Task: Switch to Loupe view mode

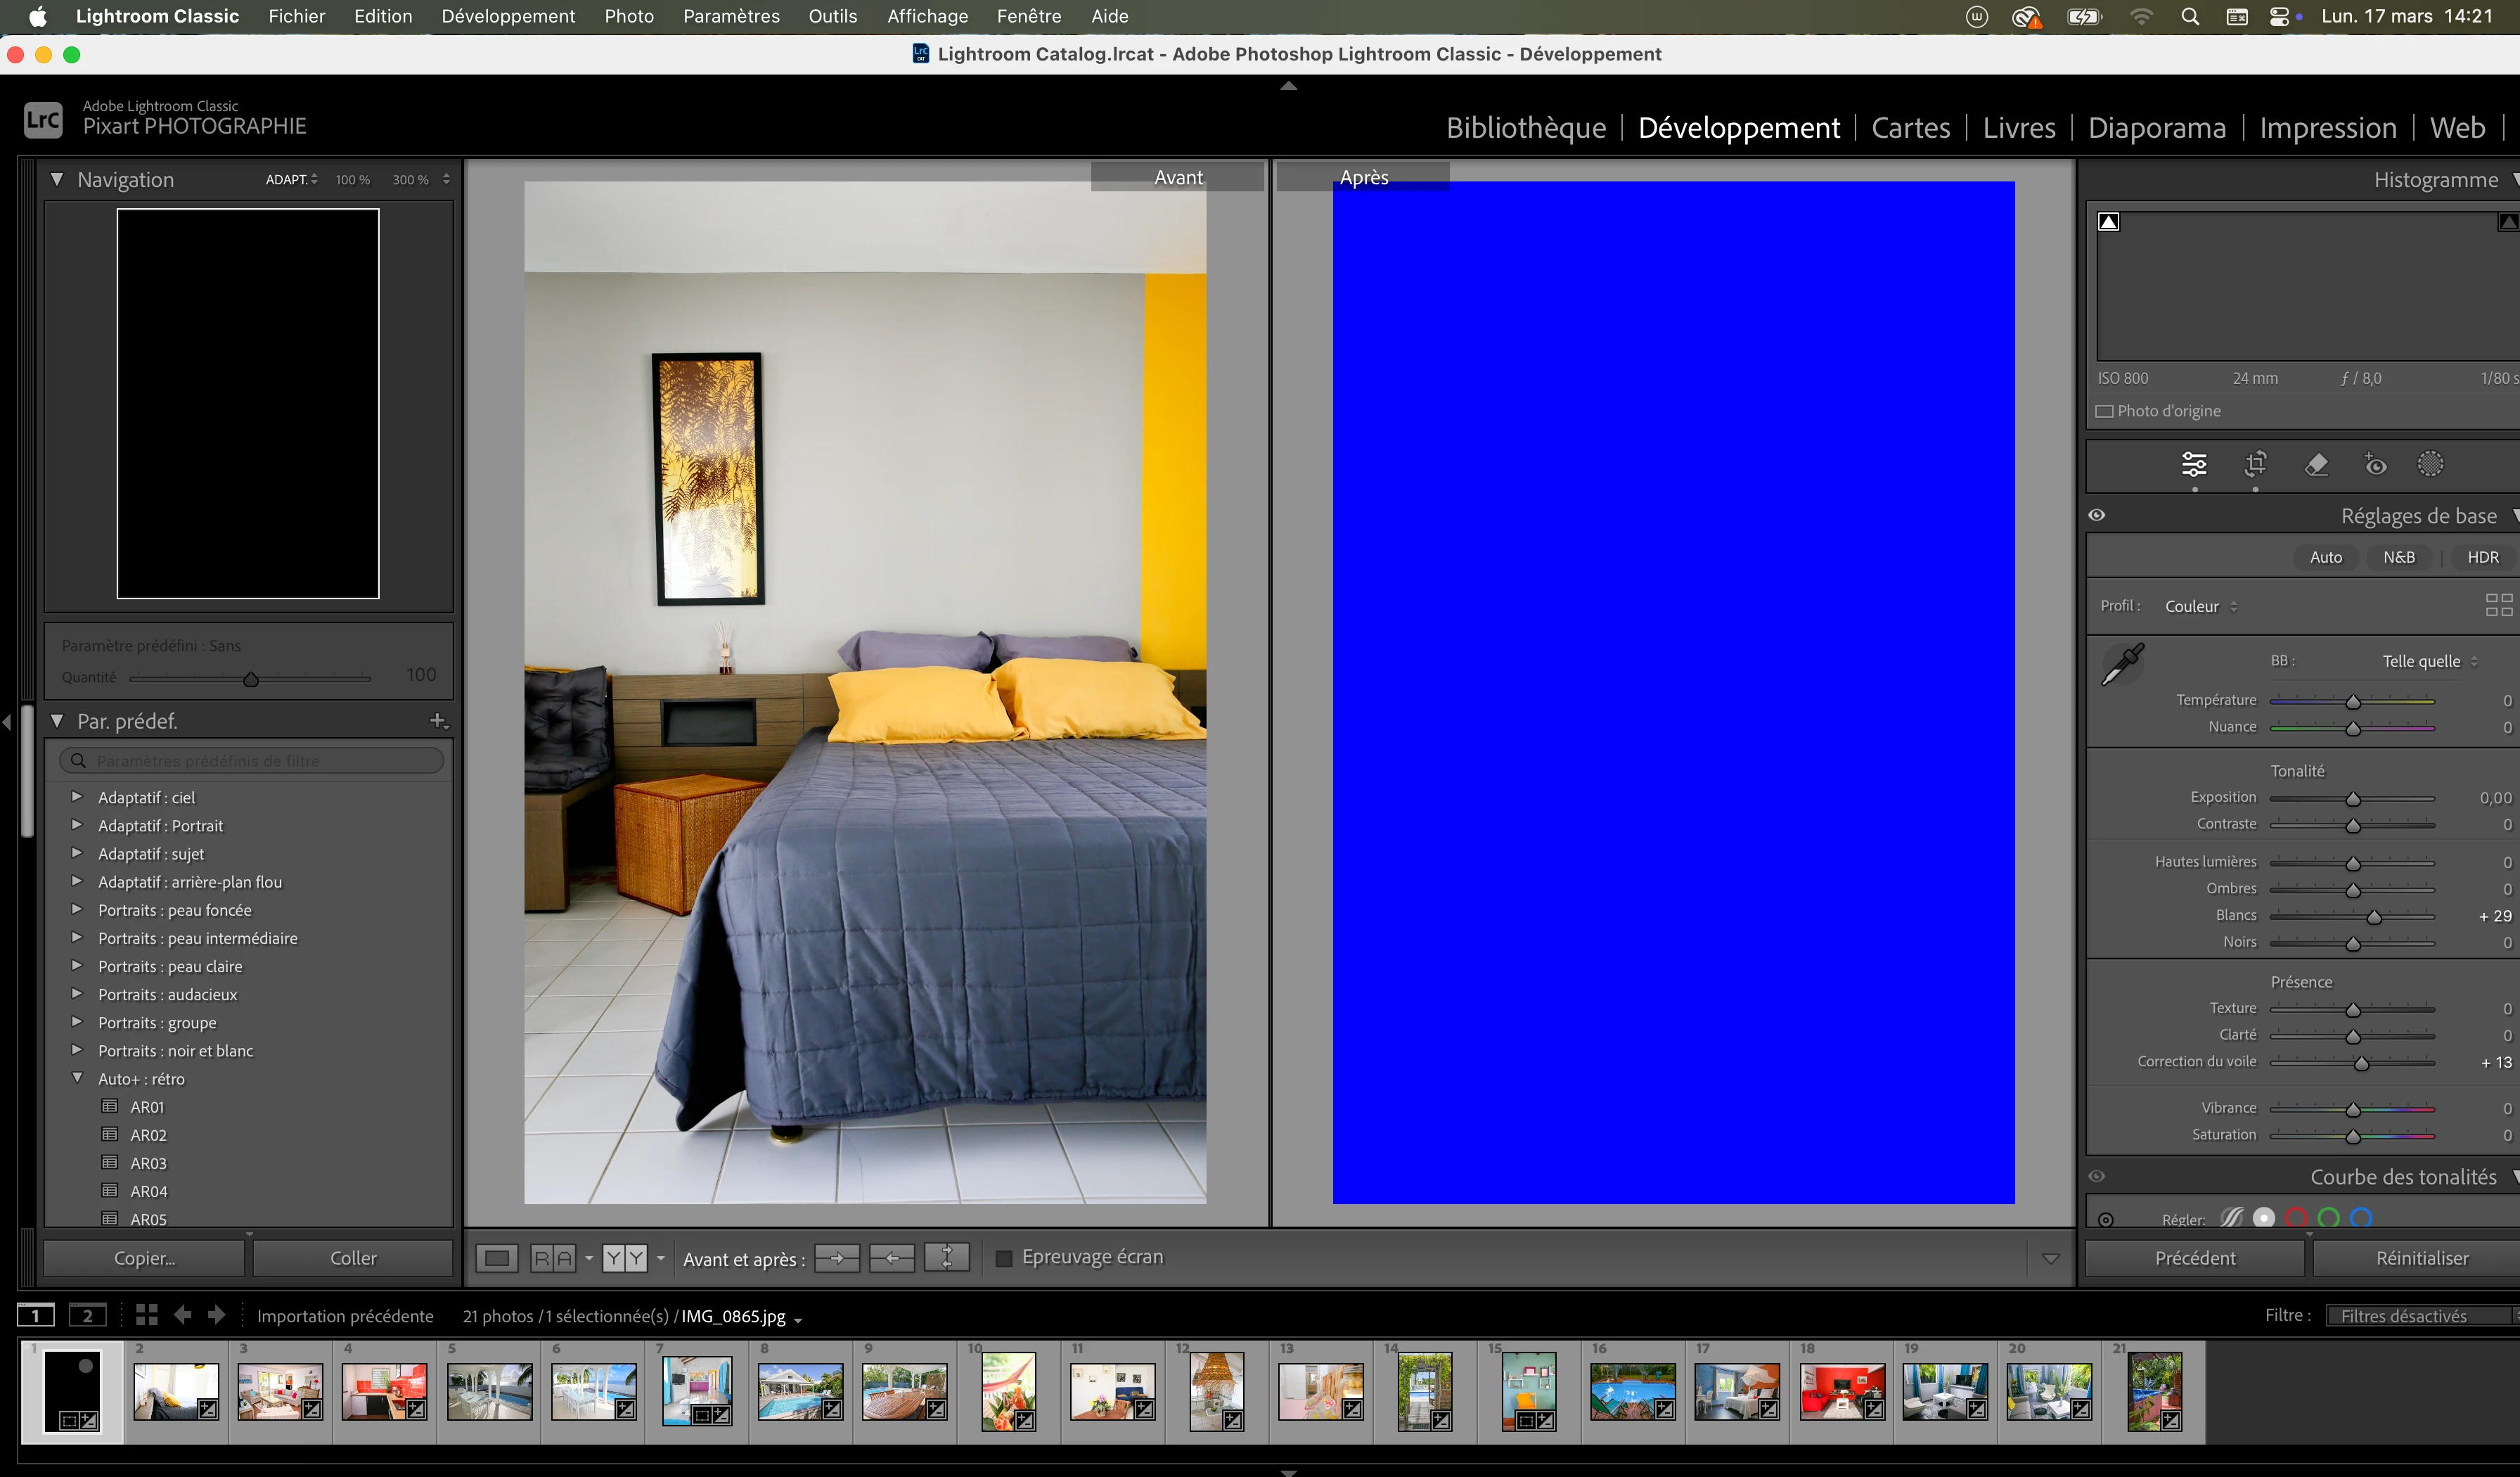Action: [497, 1258]
